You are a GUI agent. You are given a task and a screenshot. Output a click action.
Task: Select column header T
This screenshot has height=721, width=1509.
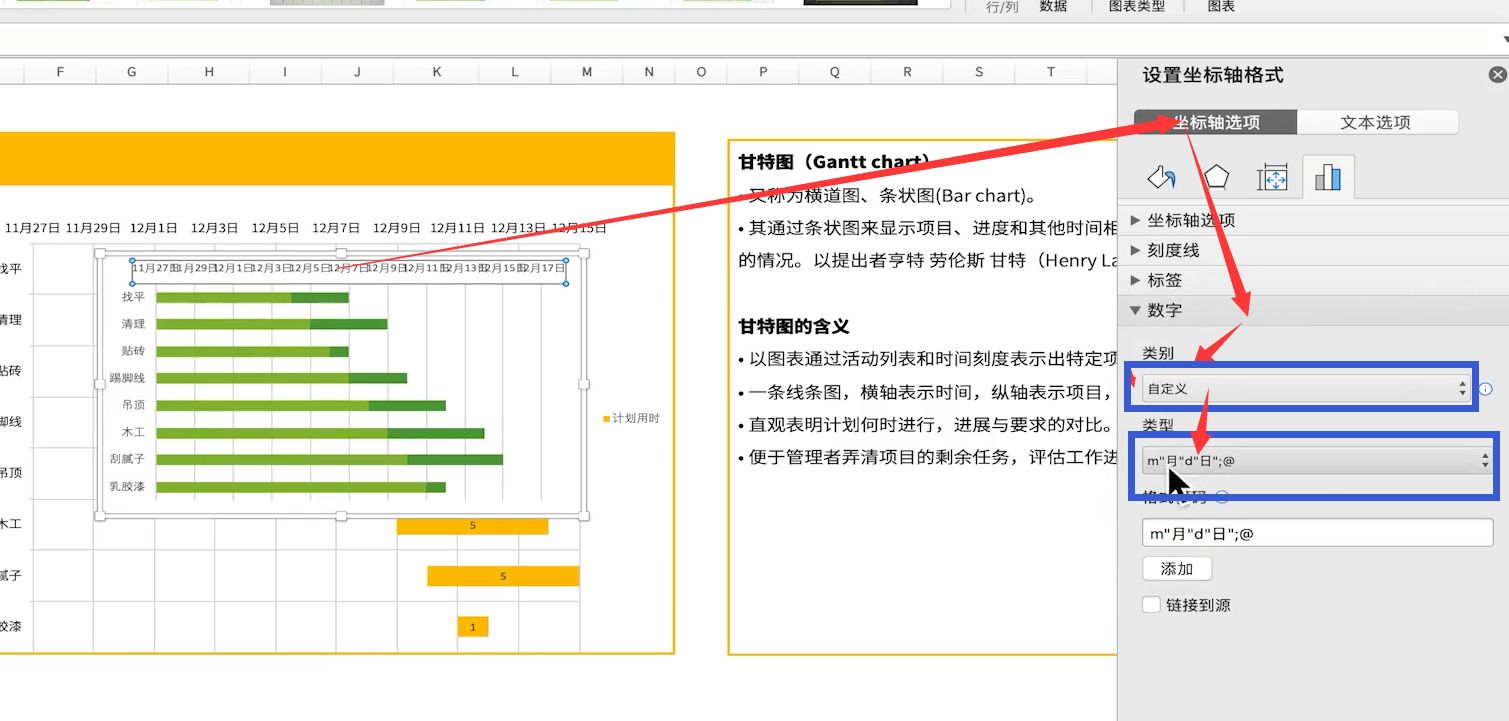tap(1051, 72)
